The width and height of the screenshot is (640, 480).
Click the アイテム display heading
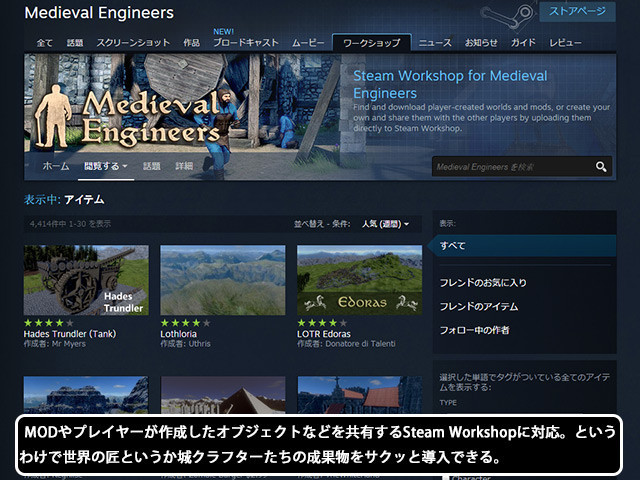pyautogui.click(x=84, y=200)
